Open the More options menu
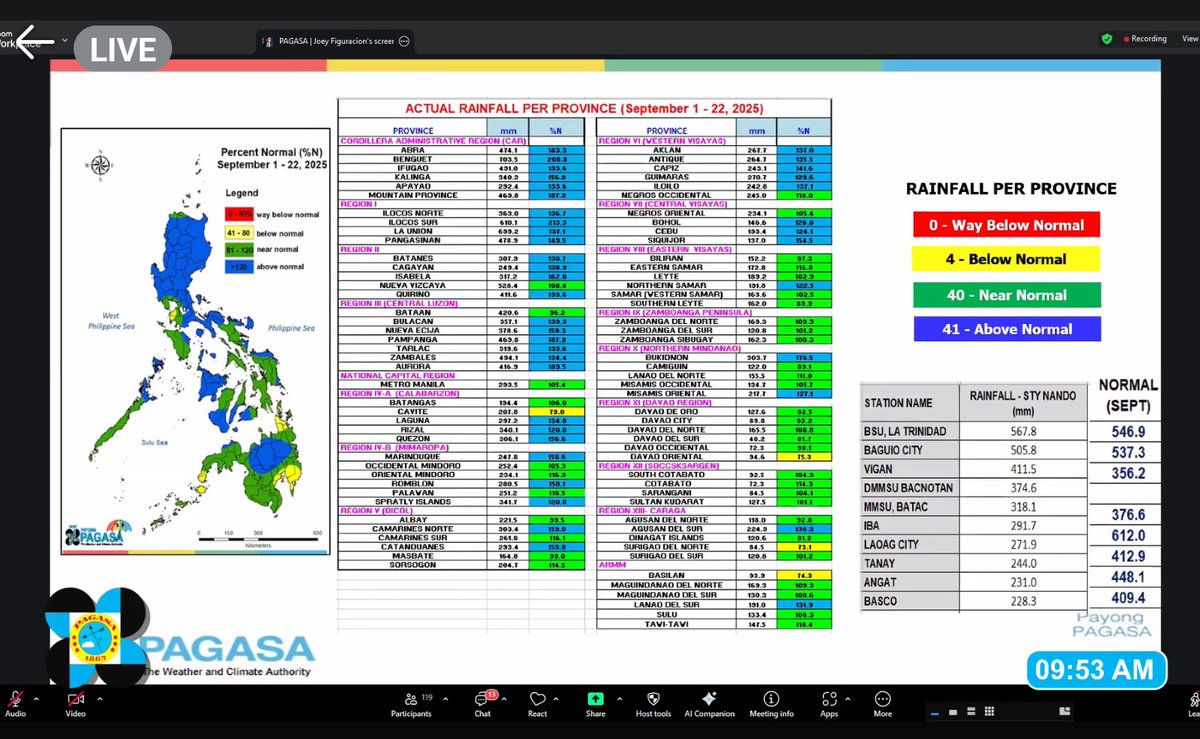 coord(882,703)
